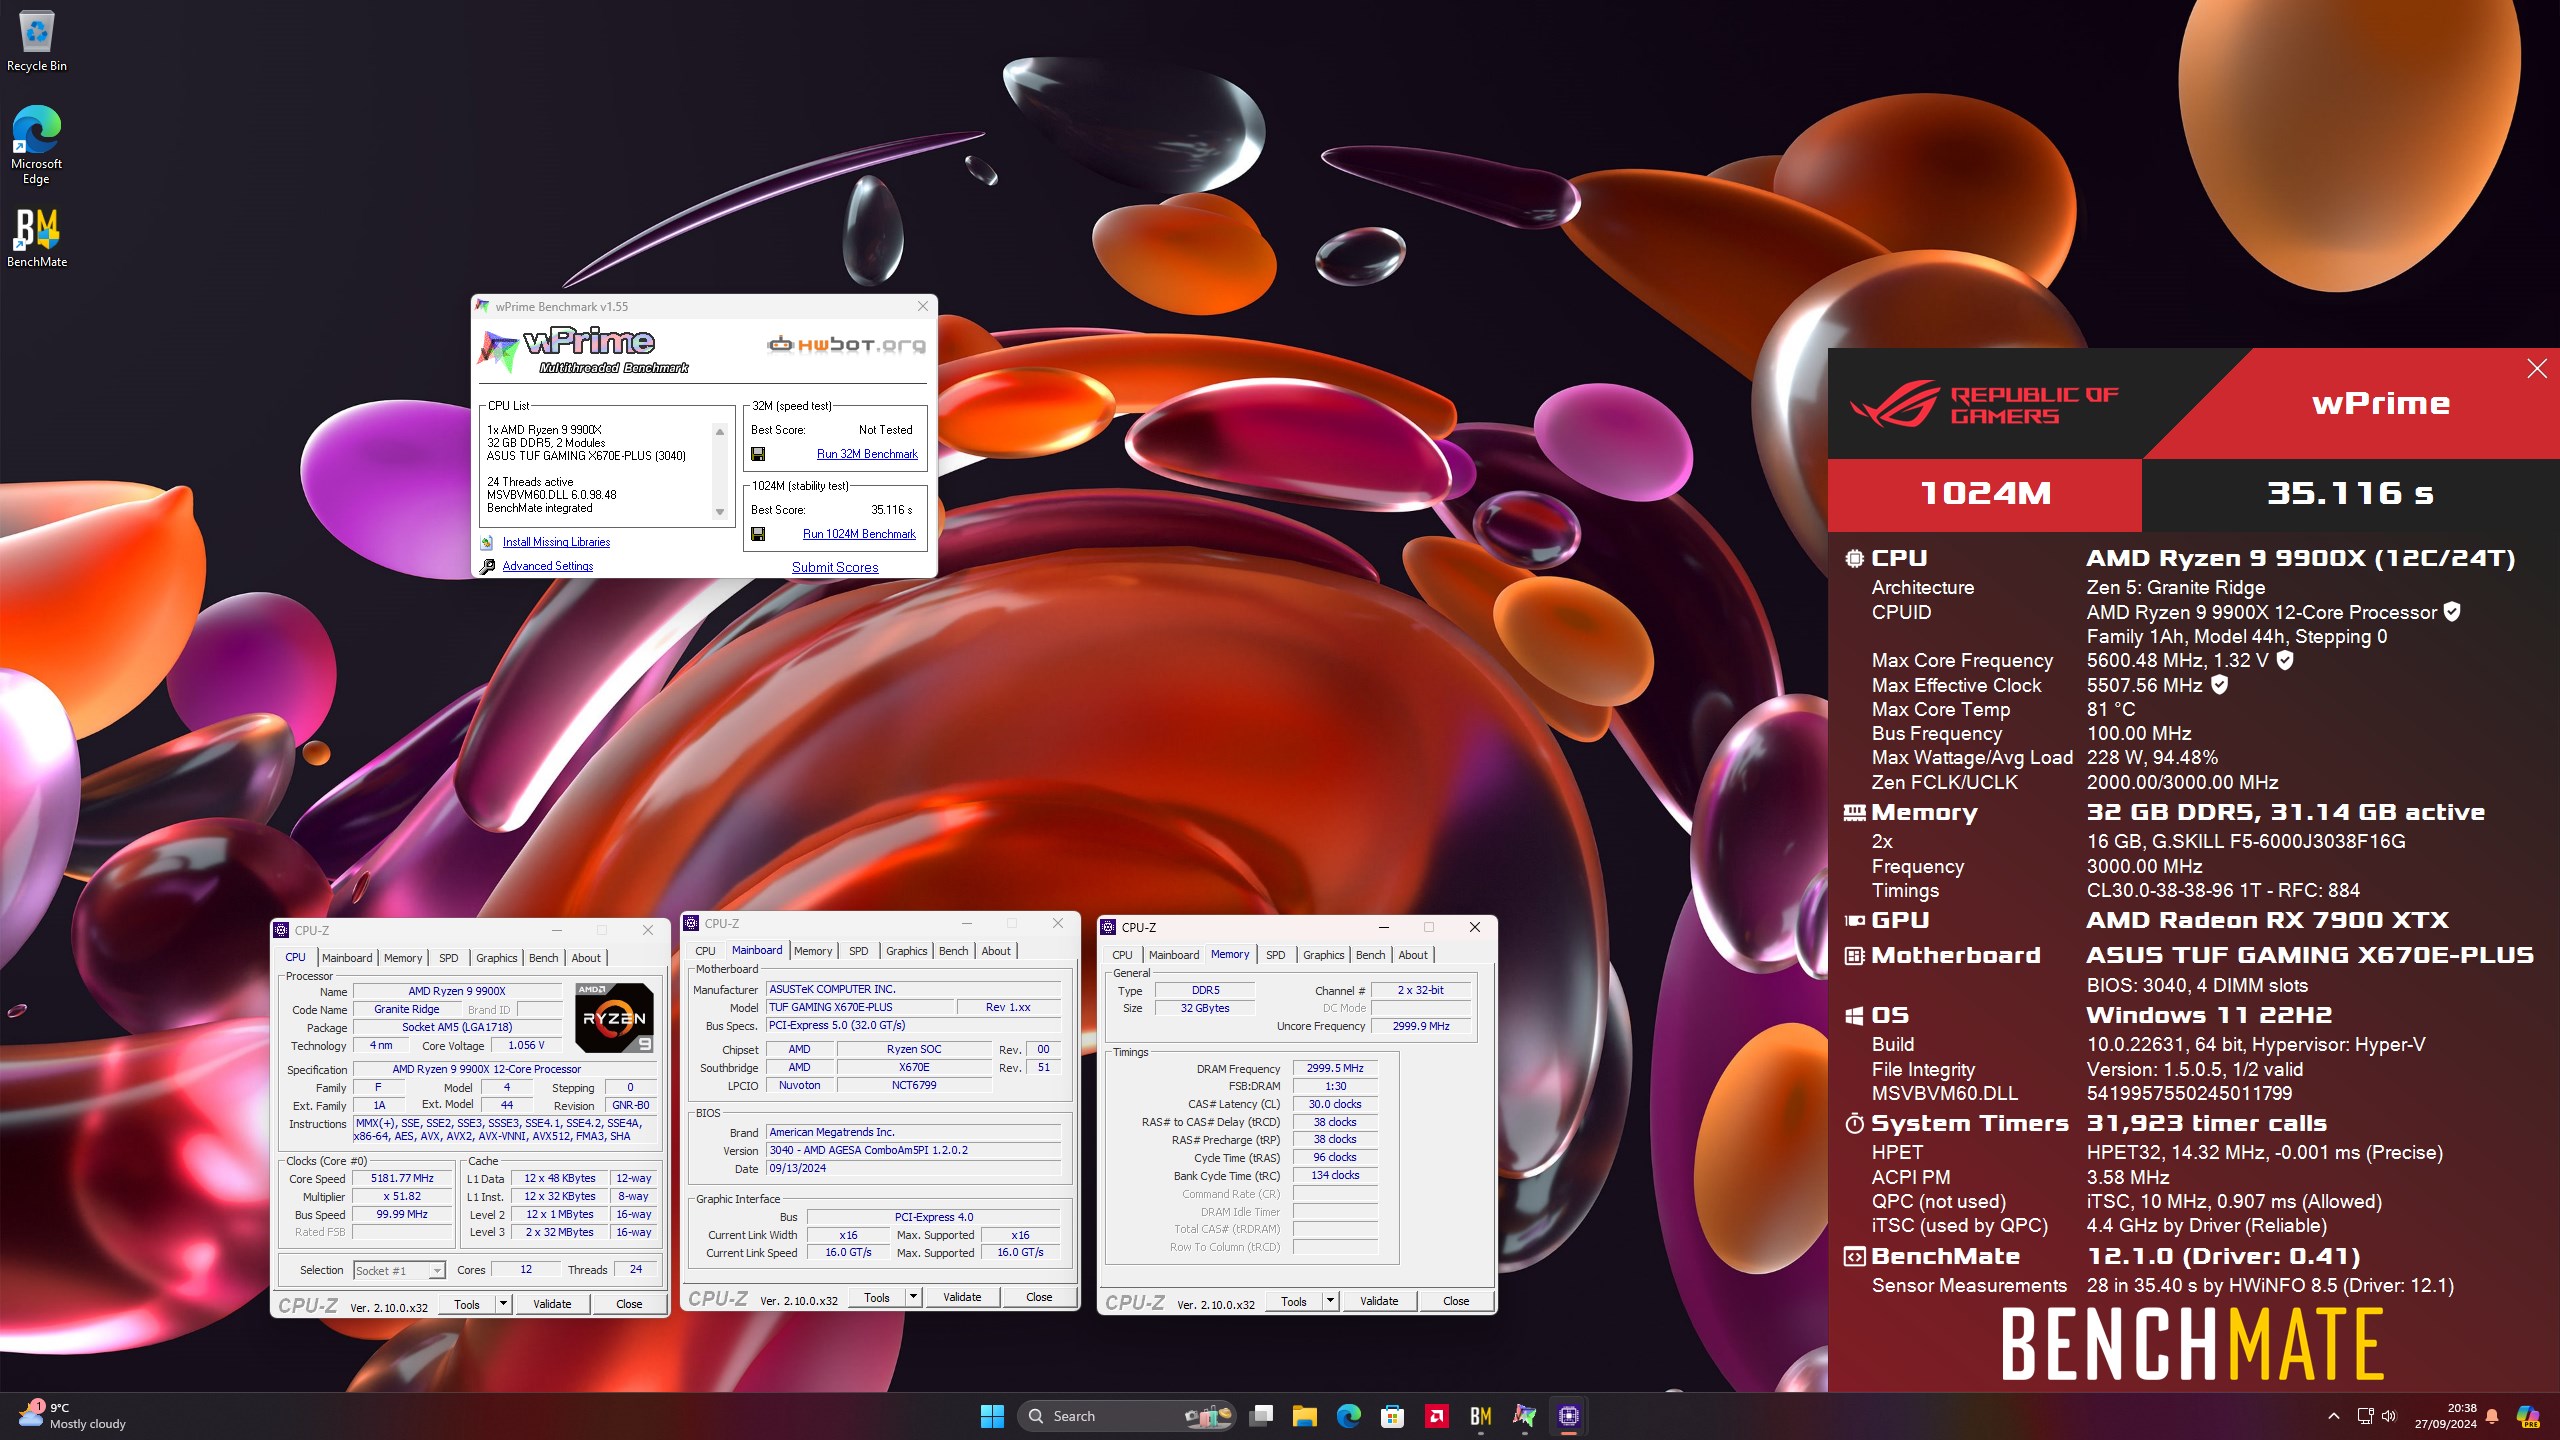2560x1440 pixels.
Task: Open Copilot preview from the taskbar
Action: coord(2527,1416)
